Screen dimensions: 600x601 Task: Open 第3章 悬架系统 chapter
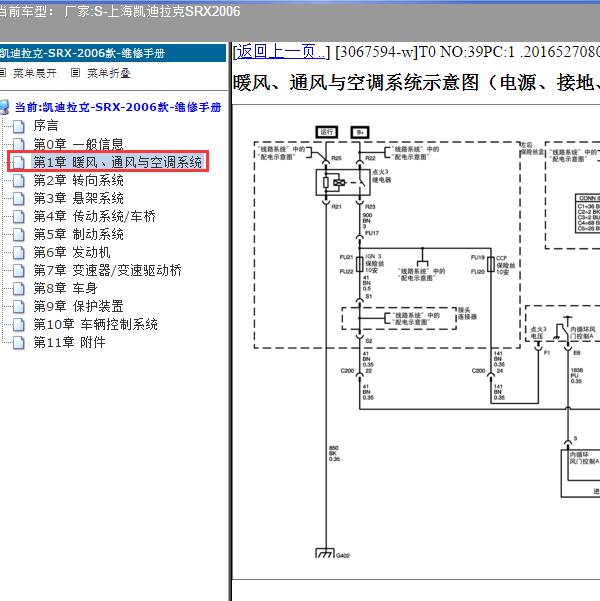(79, 198)
